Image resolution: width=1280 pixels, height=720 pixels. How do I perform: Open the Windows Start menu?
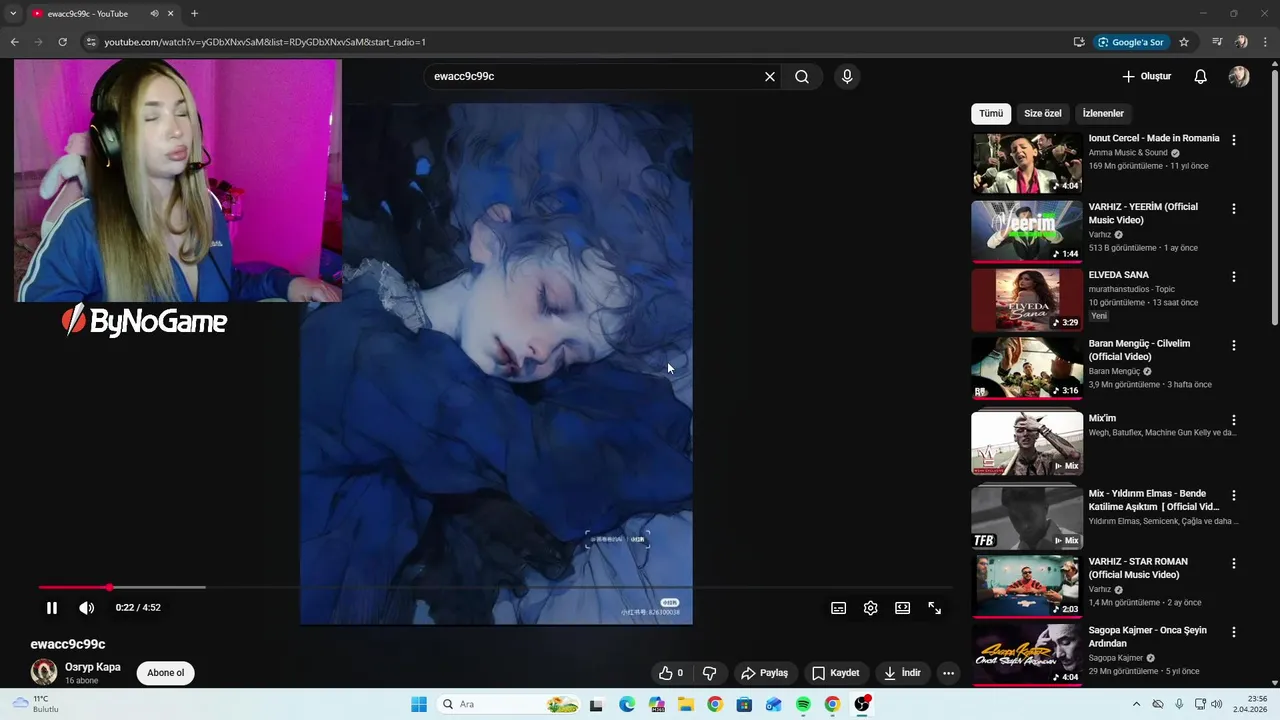(x=419, y=704)
